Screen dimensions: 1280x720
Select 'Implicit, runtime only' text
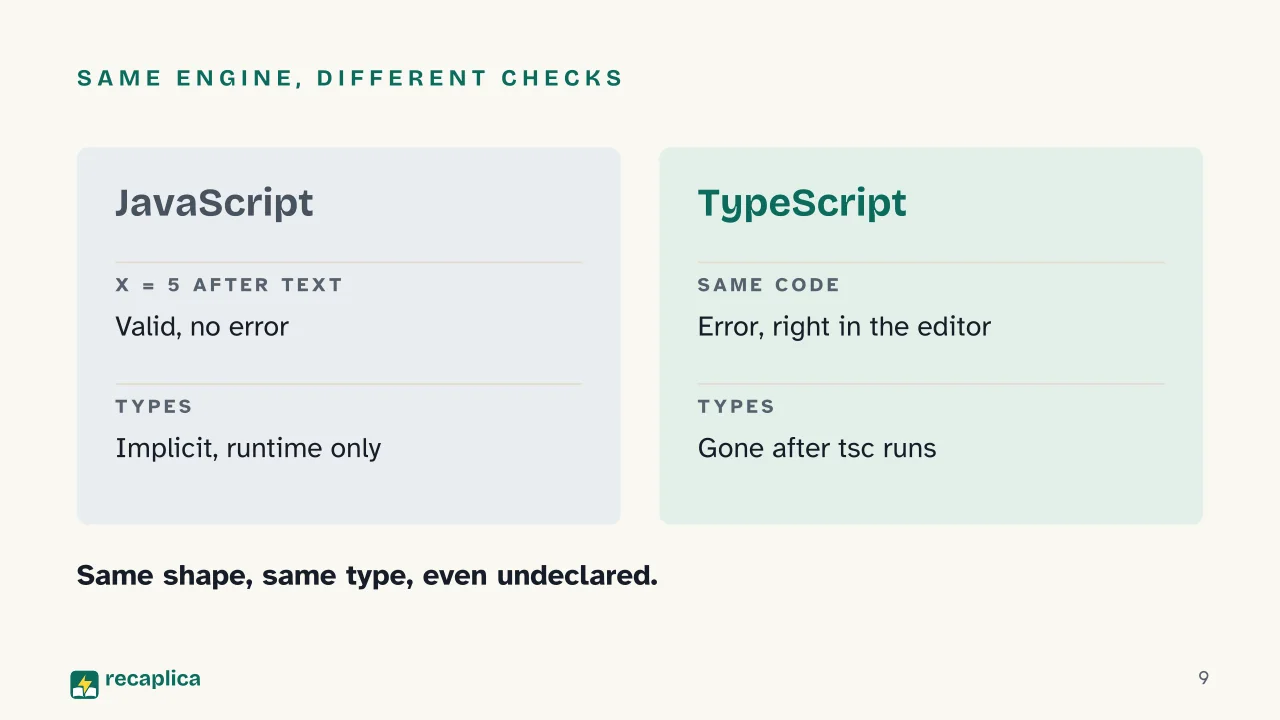click(x=248, y=448)
